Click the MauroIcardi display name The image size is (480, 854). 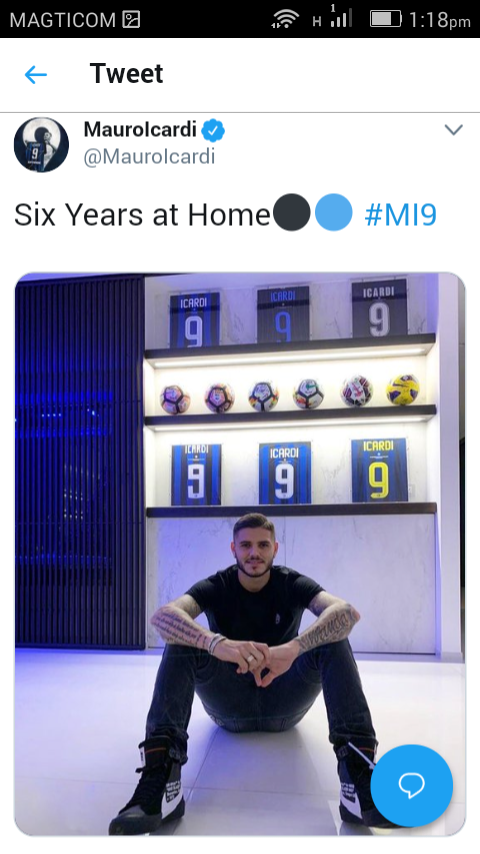click(x=140, y=130)
